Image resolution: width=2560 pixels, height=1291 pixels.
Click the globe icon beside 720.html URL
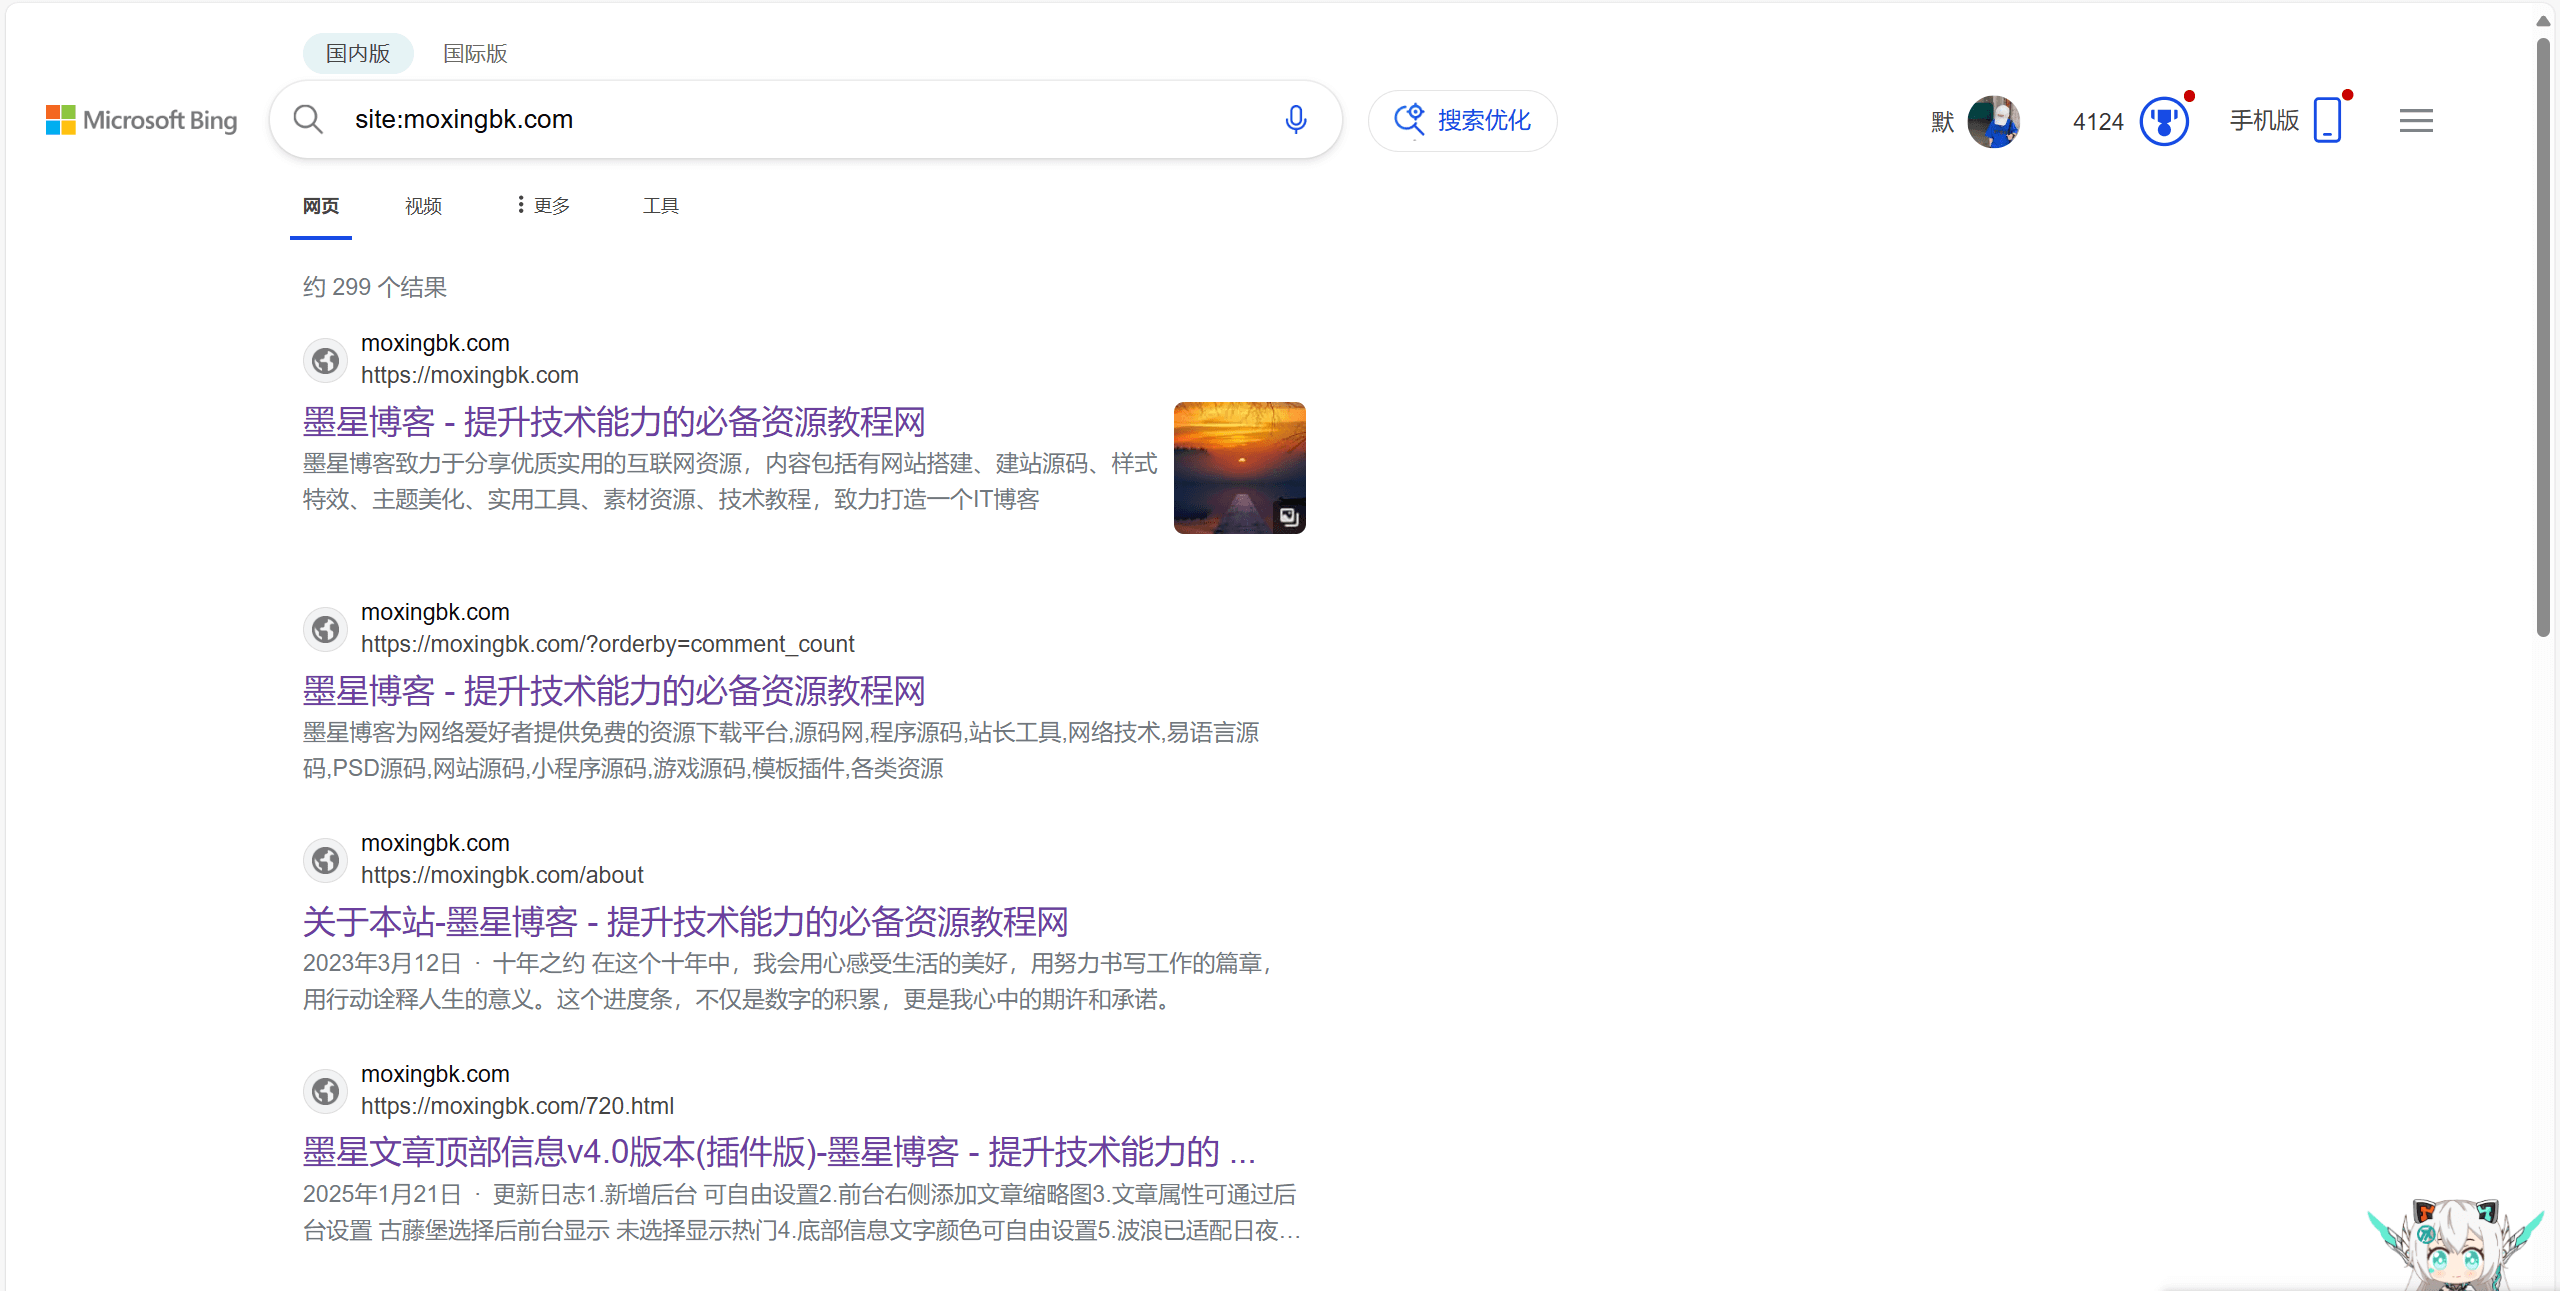click(x=325, y=1091)
